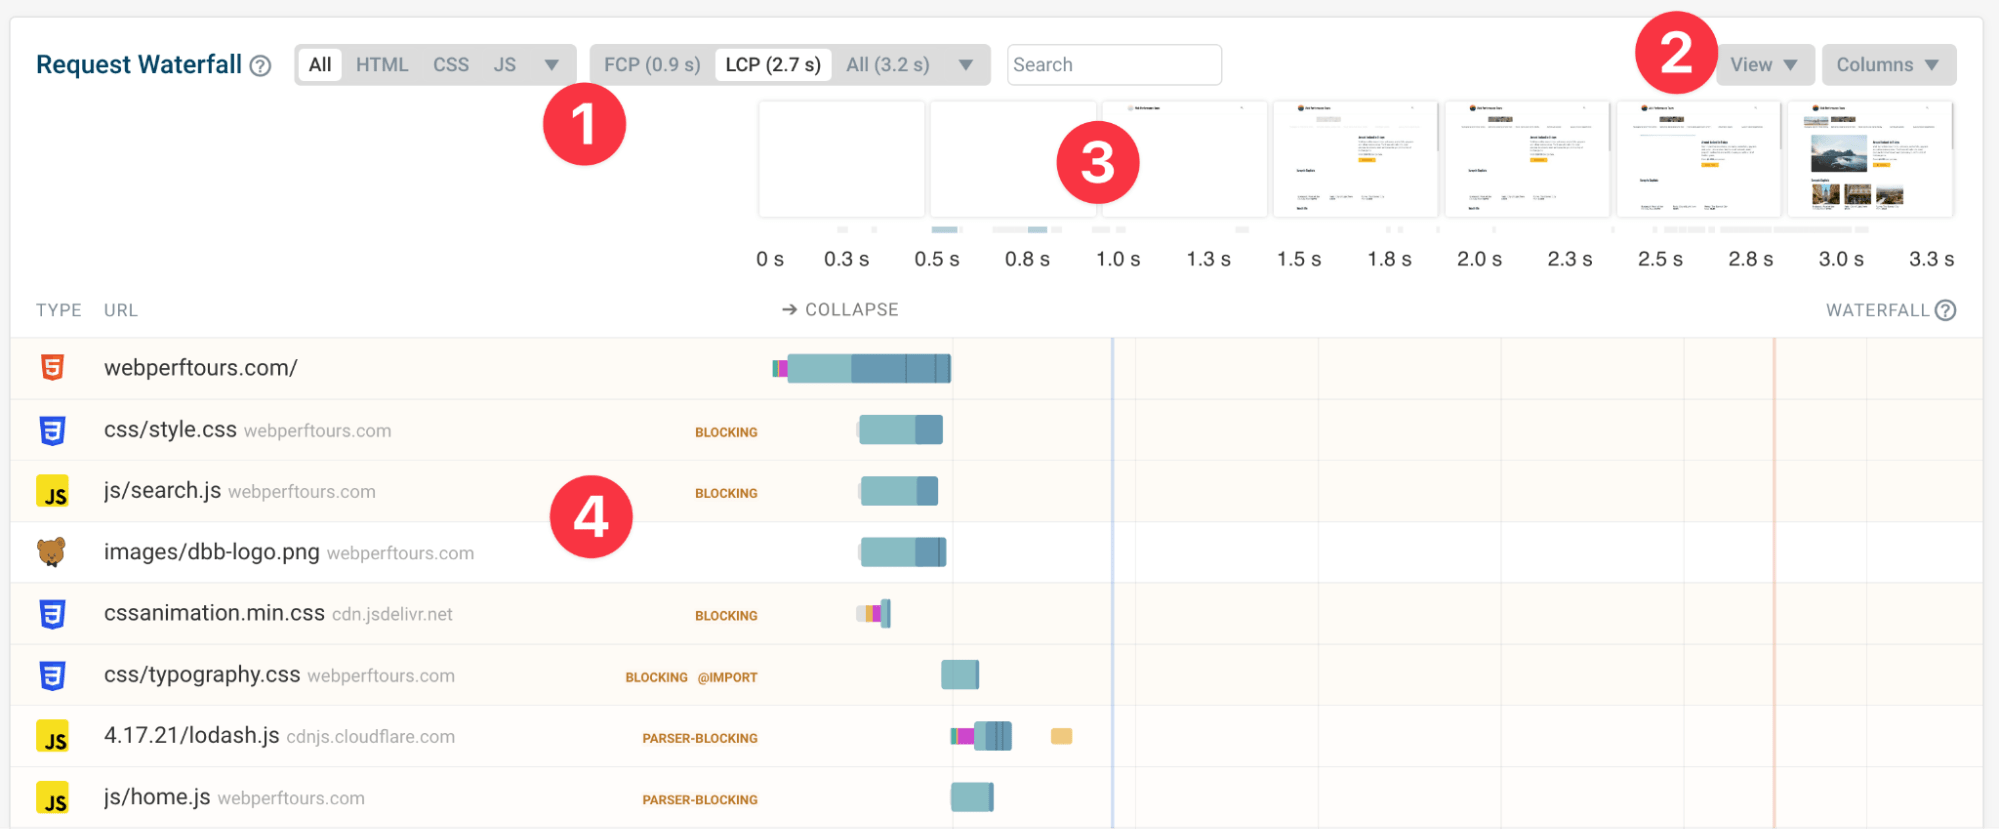Select the All (3.2 s) time range
The image size is (1999, 829).
[x=887, y=65]
